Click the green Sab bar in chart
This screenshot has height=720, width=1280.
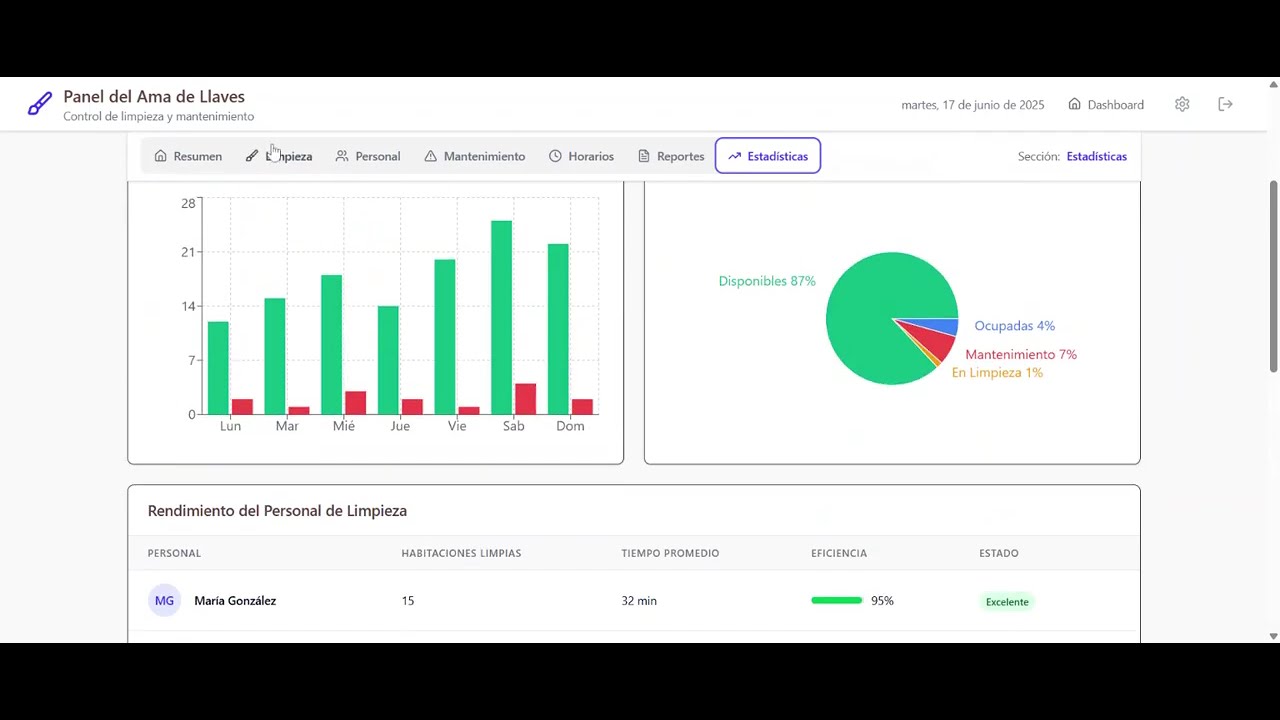[x=501, y=317]
